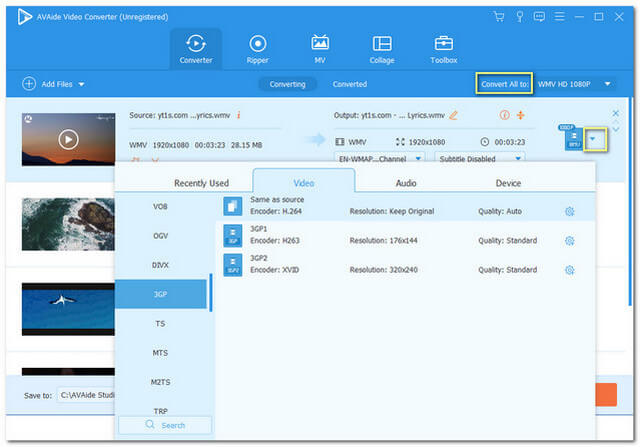This screenshot has width=640, height=447.
Task: Click the Quality: Auto text
Action: point(500,211)
